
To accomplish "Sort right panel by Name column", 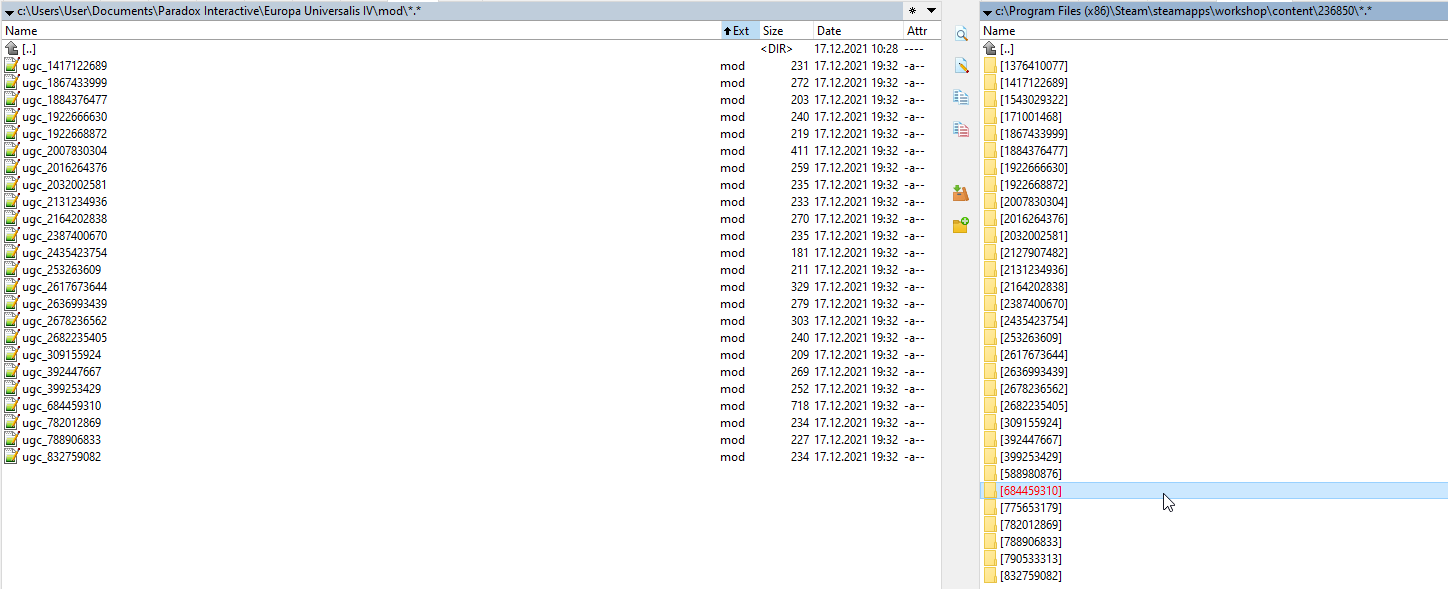I will pyautogui.click(x=1214, y=31).
